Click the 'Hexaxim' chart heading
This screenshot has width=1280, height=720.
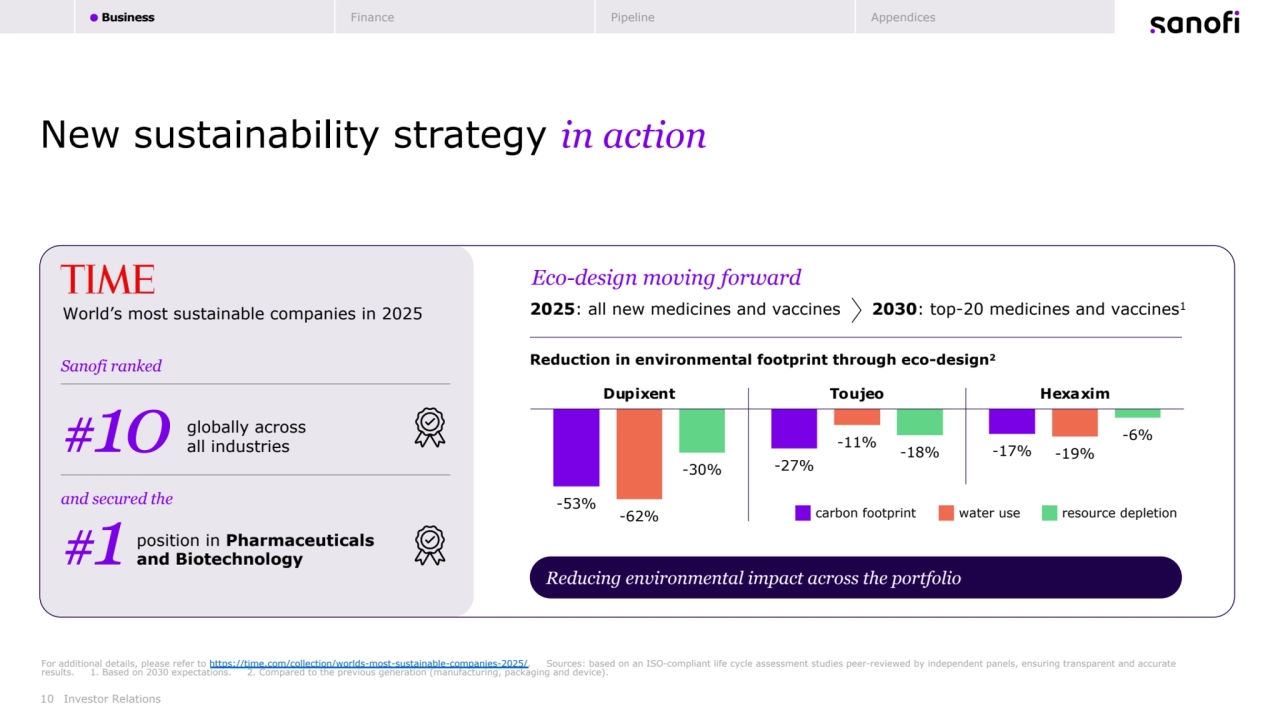(x=1075, y=394)
